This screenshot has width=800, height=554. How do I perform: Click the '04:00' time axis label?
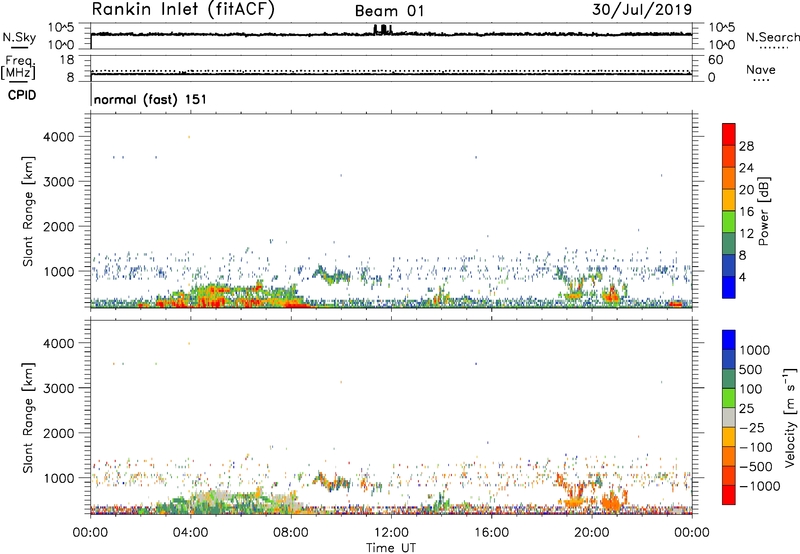(x=191, y=533)
